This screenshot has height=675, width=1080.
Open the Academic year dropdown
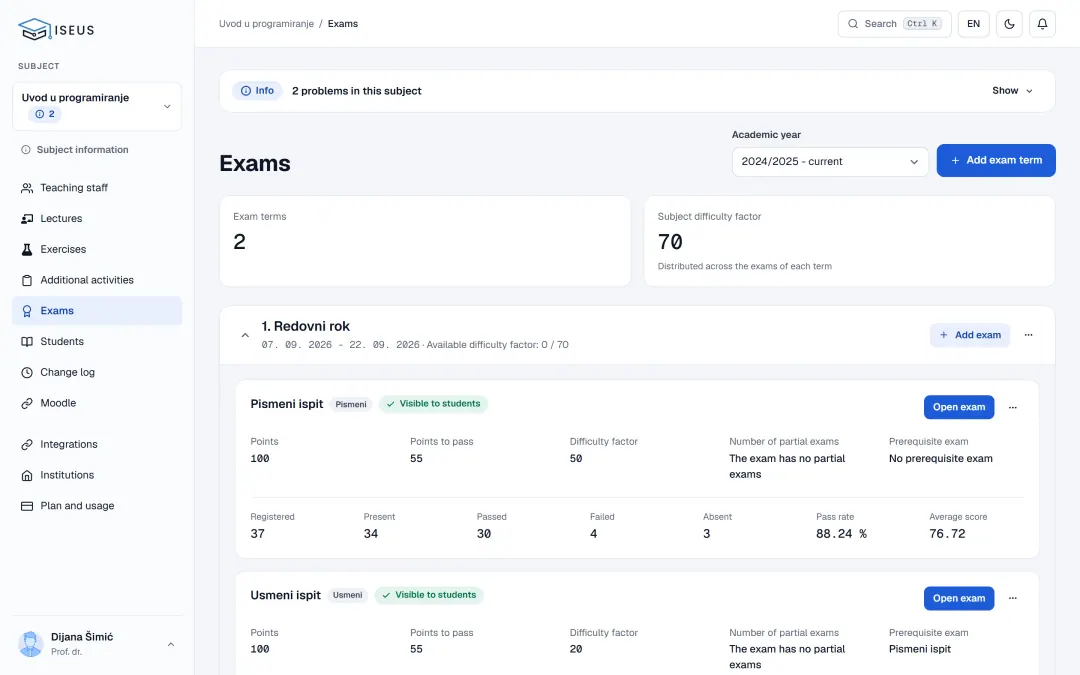tap(830, 162)
